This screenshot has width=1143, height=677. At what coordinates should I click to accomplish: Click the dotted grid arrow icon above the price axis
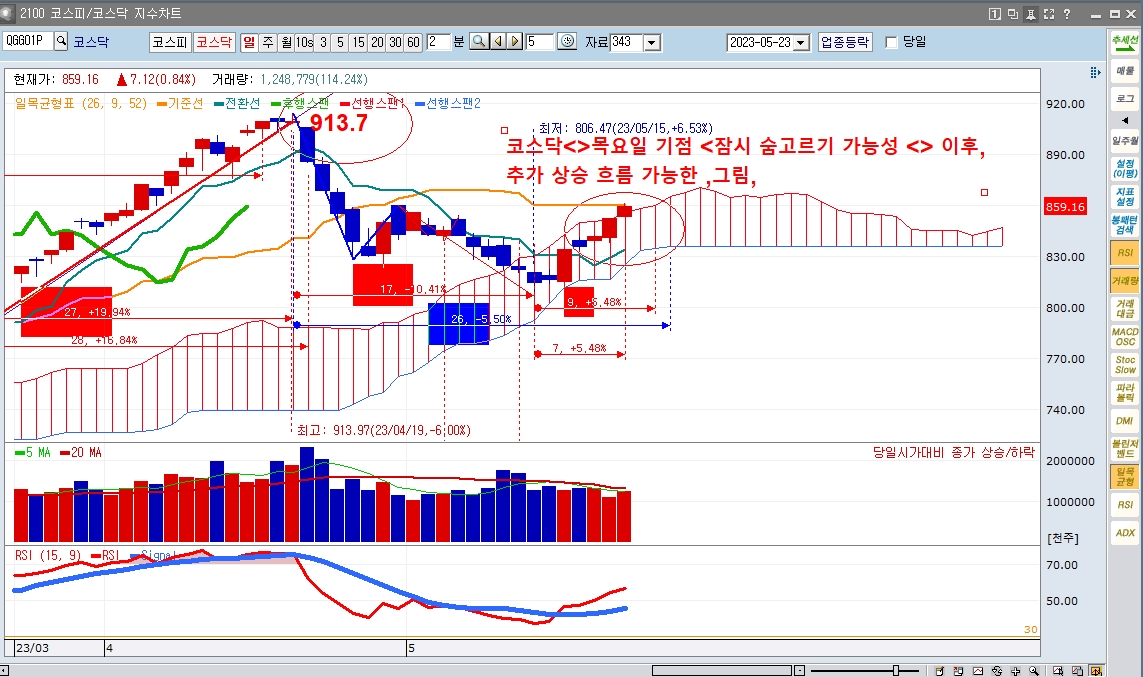tap(1095, 72)
